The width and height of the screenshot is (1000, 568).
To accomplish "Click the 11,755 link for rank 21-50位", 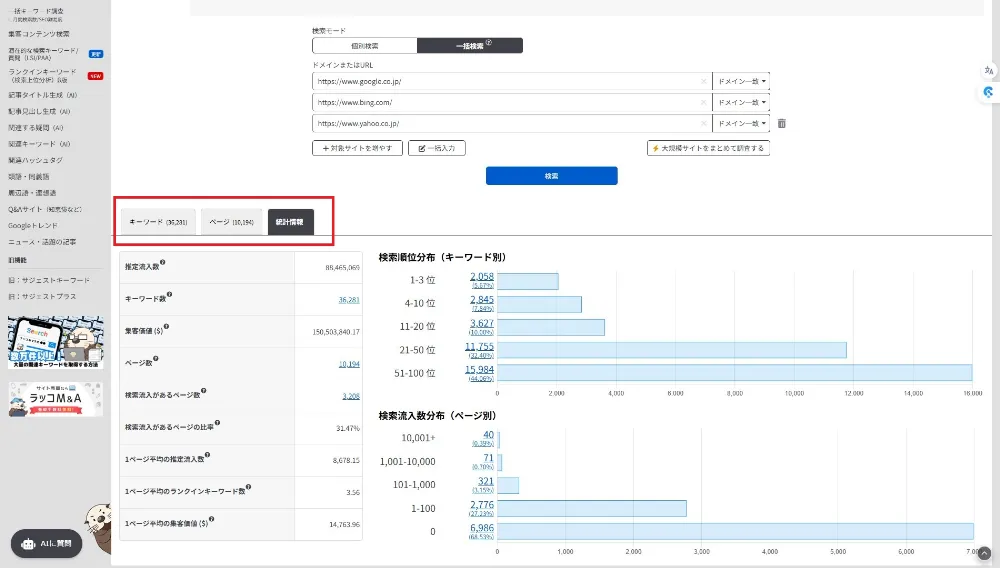I will (x=480, y=347).
